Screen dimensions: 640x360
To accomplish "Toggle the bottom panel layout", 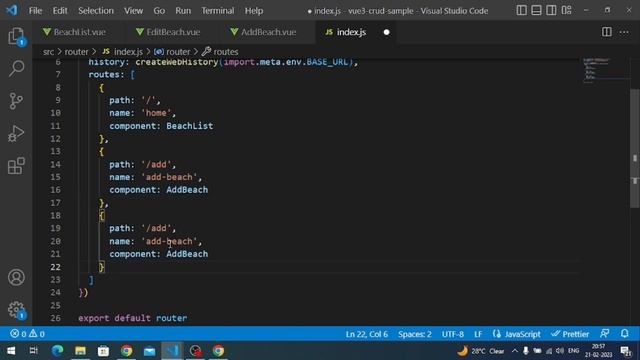I will [x=536, y=10].
